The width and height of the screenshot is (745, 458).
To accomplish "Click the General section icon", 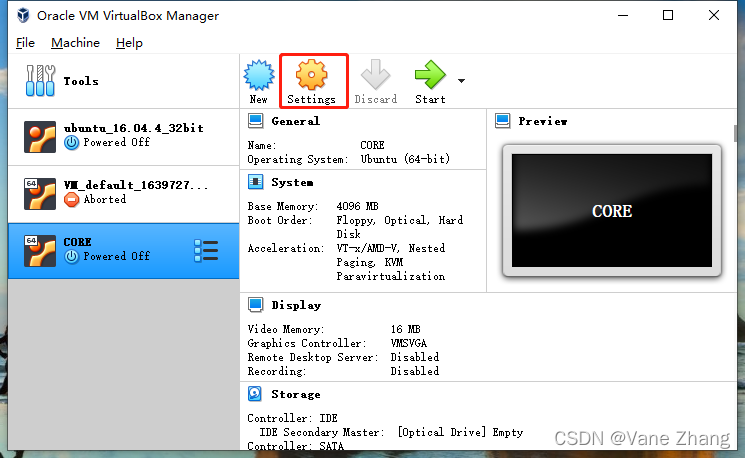I will (256, 121).
